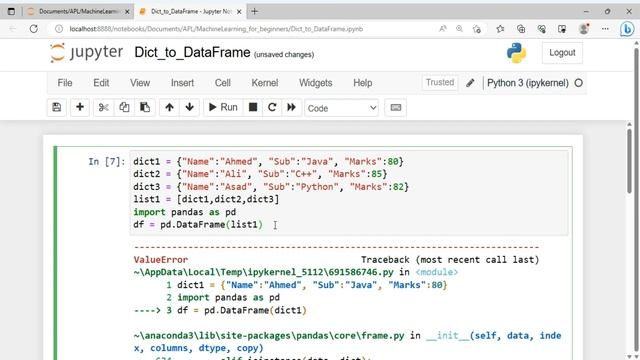640x360 pixels.
Task: Run the selected cell
Action: pyautogui.click(x=223, y=107)
